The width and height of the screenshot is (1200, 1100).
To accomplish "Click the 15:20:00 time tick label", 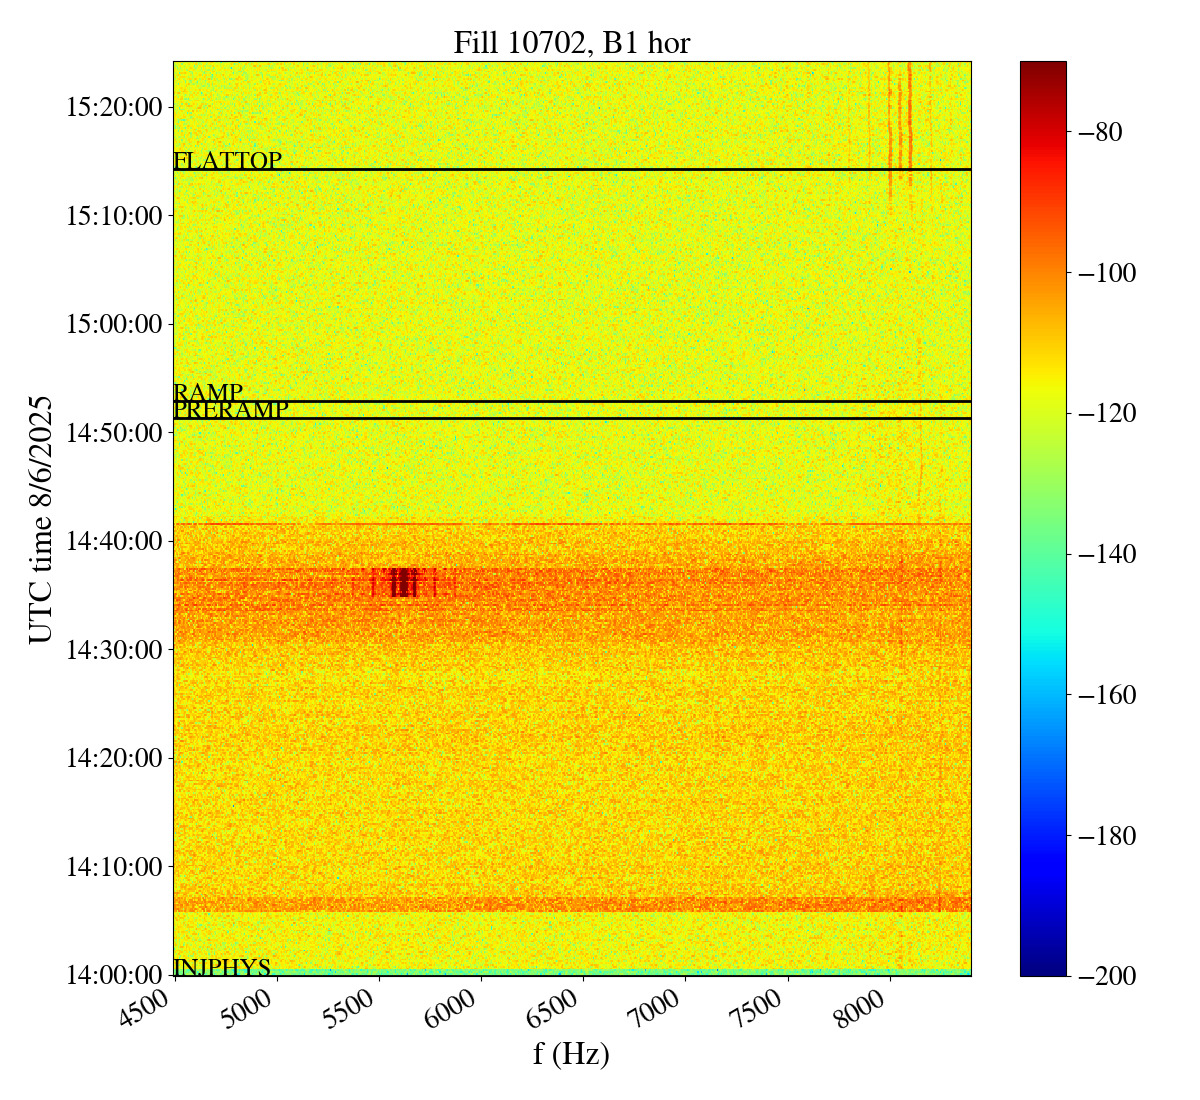I will (113, 107).
